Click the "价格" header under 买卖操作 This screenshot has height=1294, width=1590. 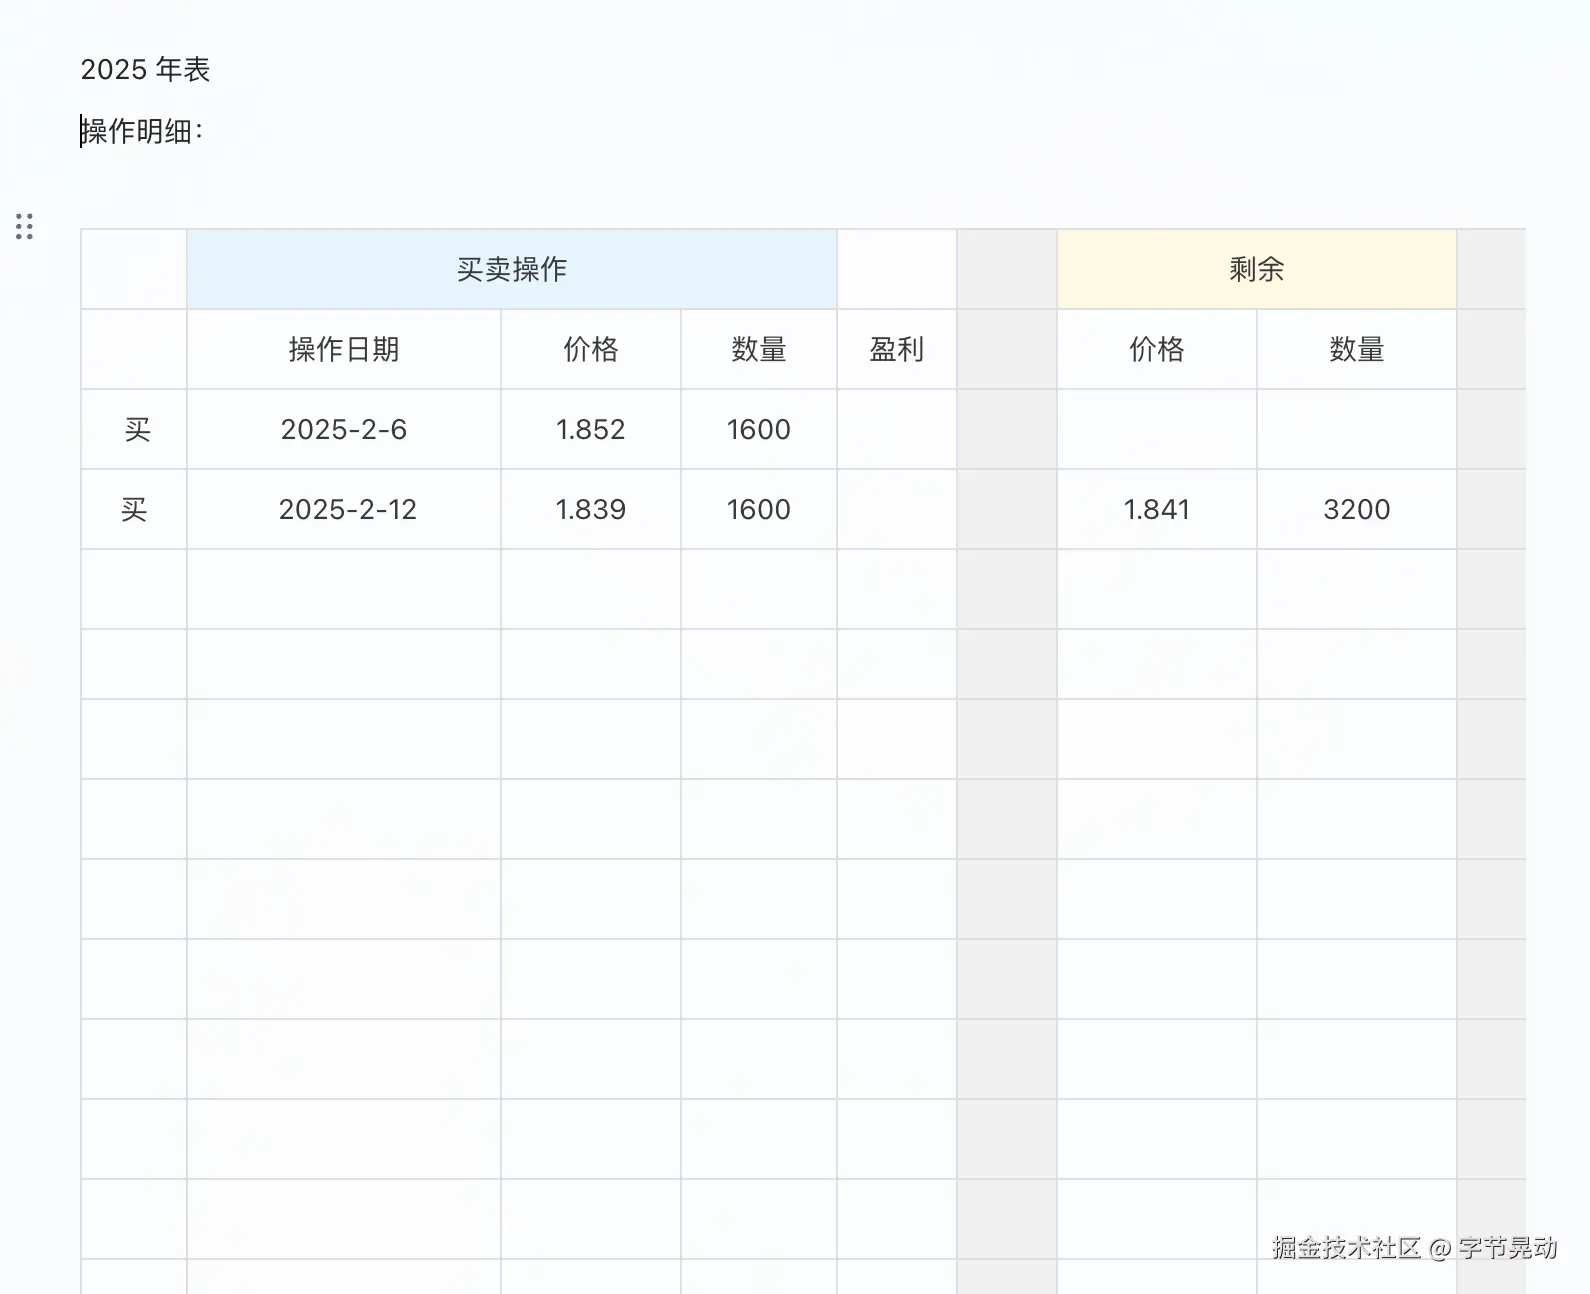590,349
